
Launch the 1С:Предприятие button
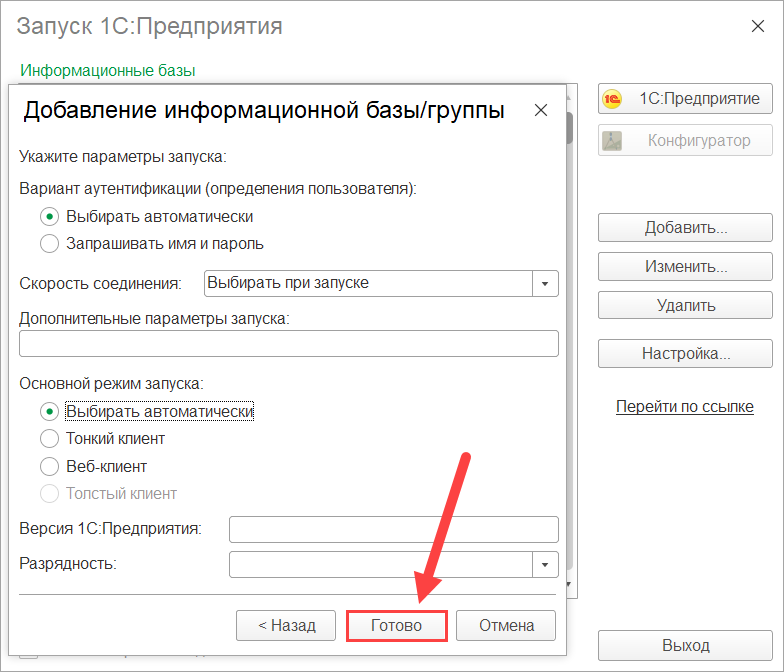point(686,98)
